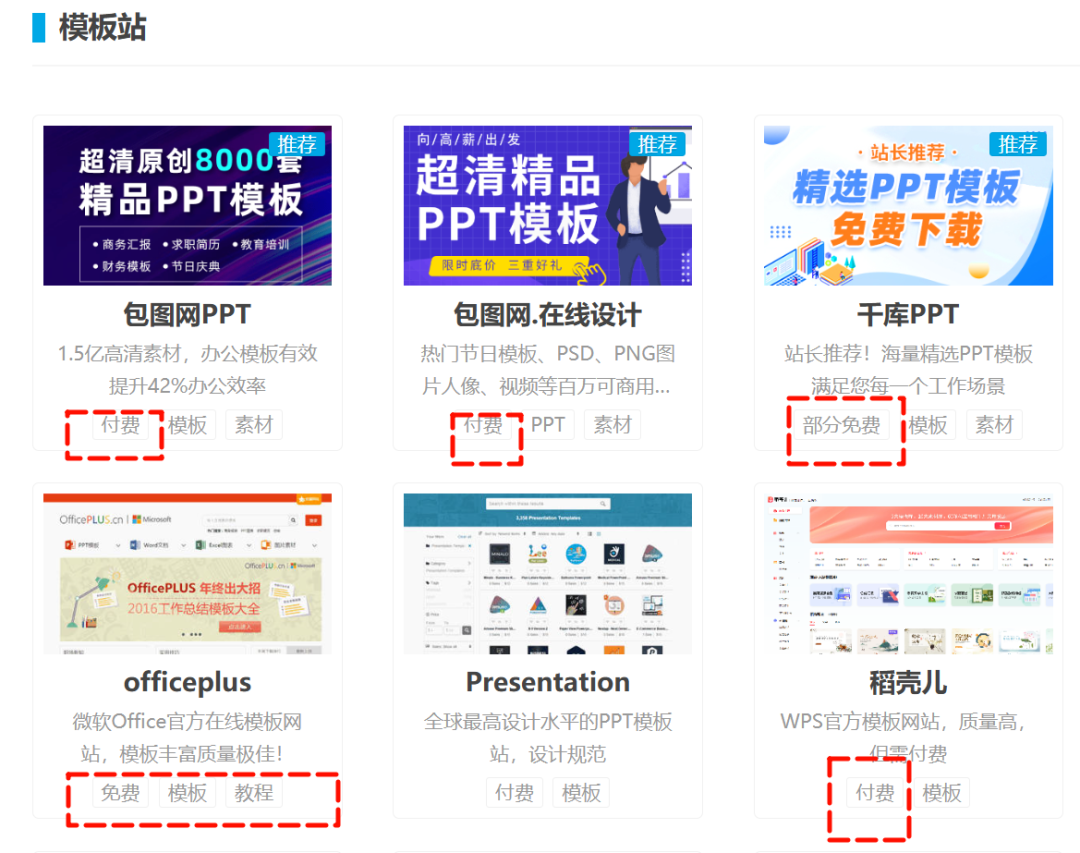Open the 包图网PPT site link

click(x=186, y=313)
